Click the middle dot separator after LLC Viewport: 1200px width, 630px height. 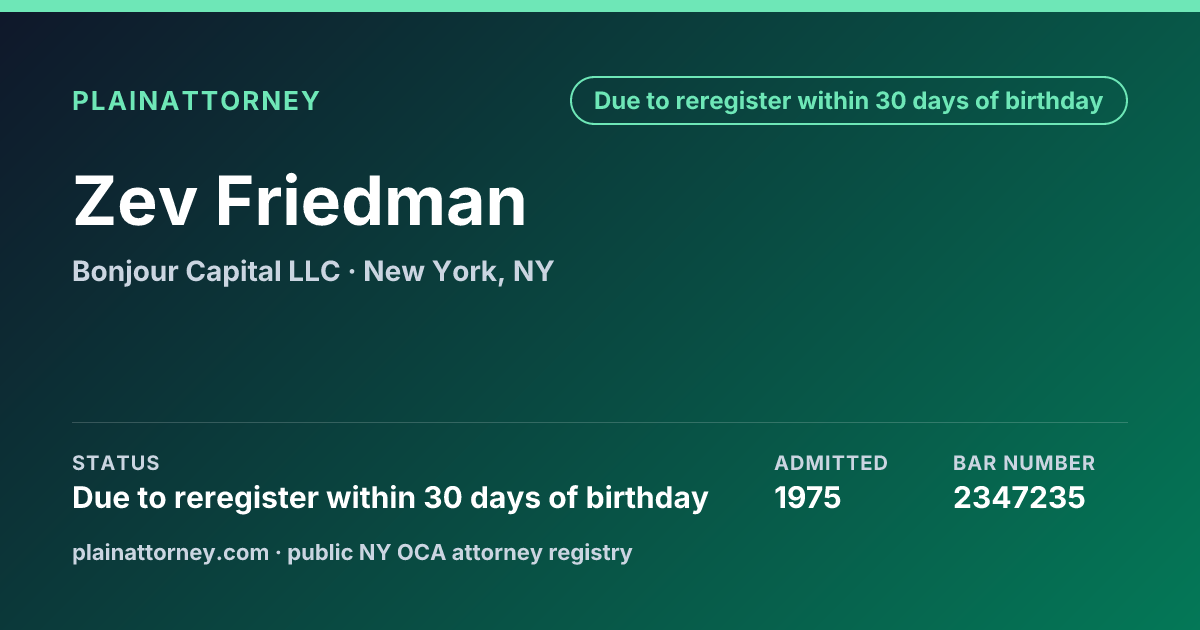tap(352, 272)
